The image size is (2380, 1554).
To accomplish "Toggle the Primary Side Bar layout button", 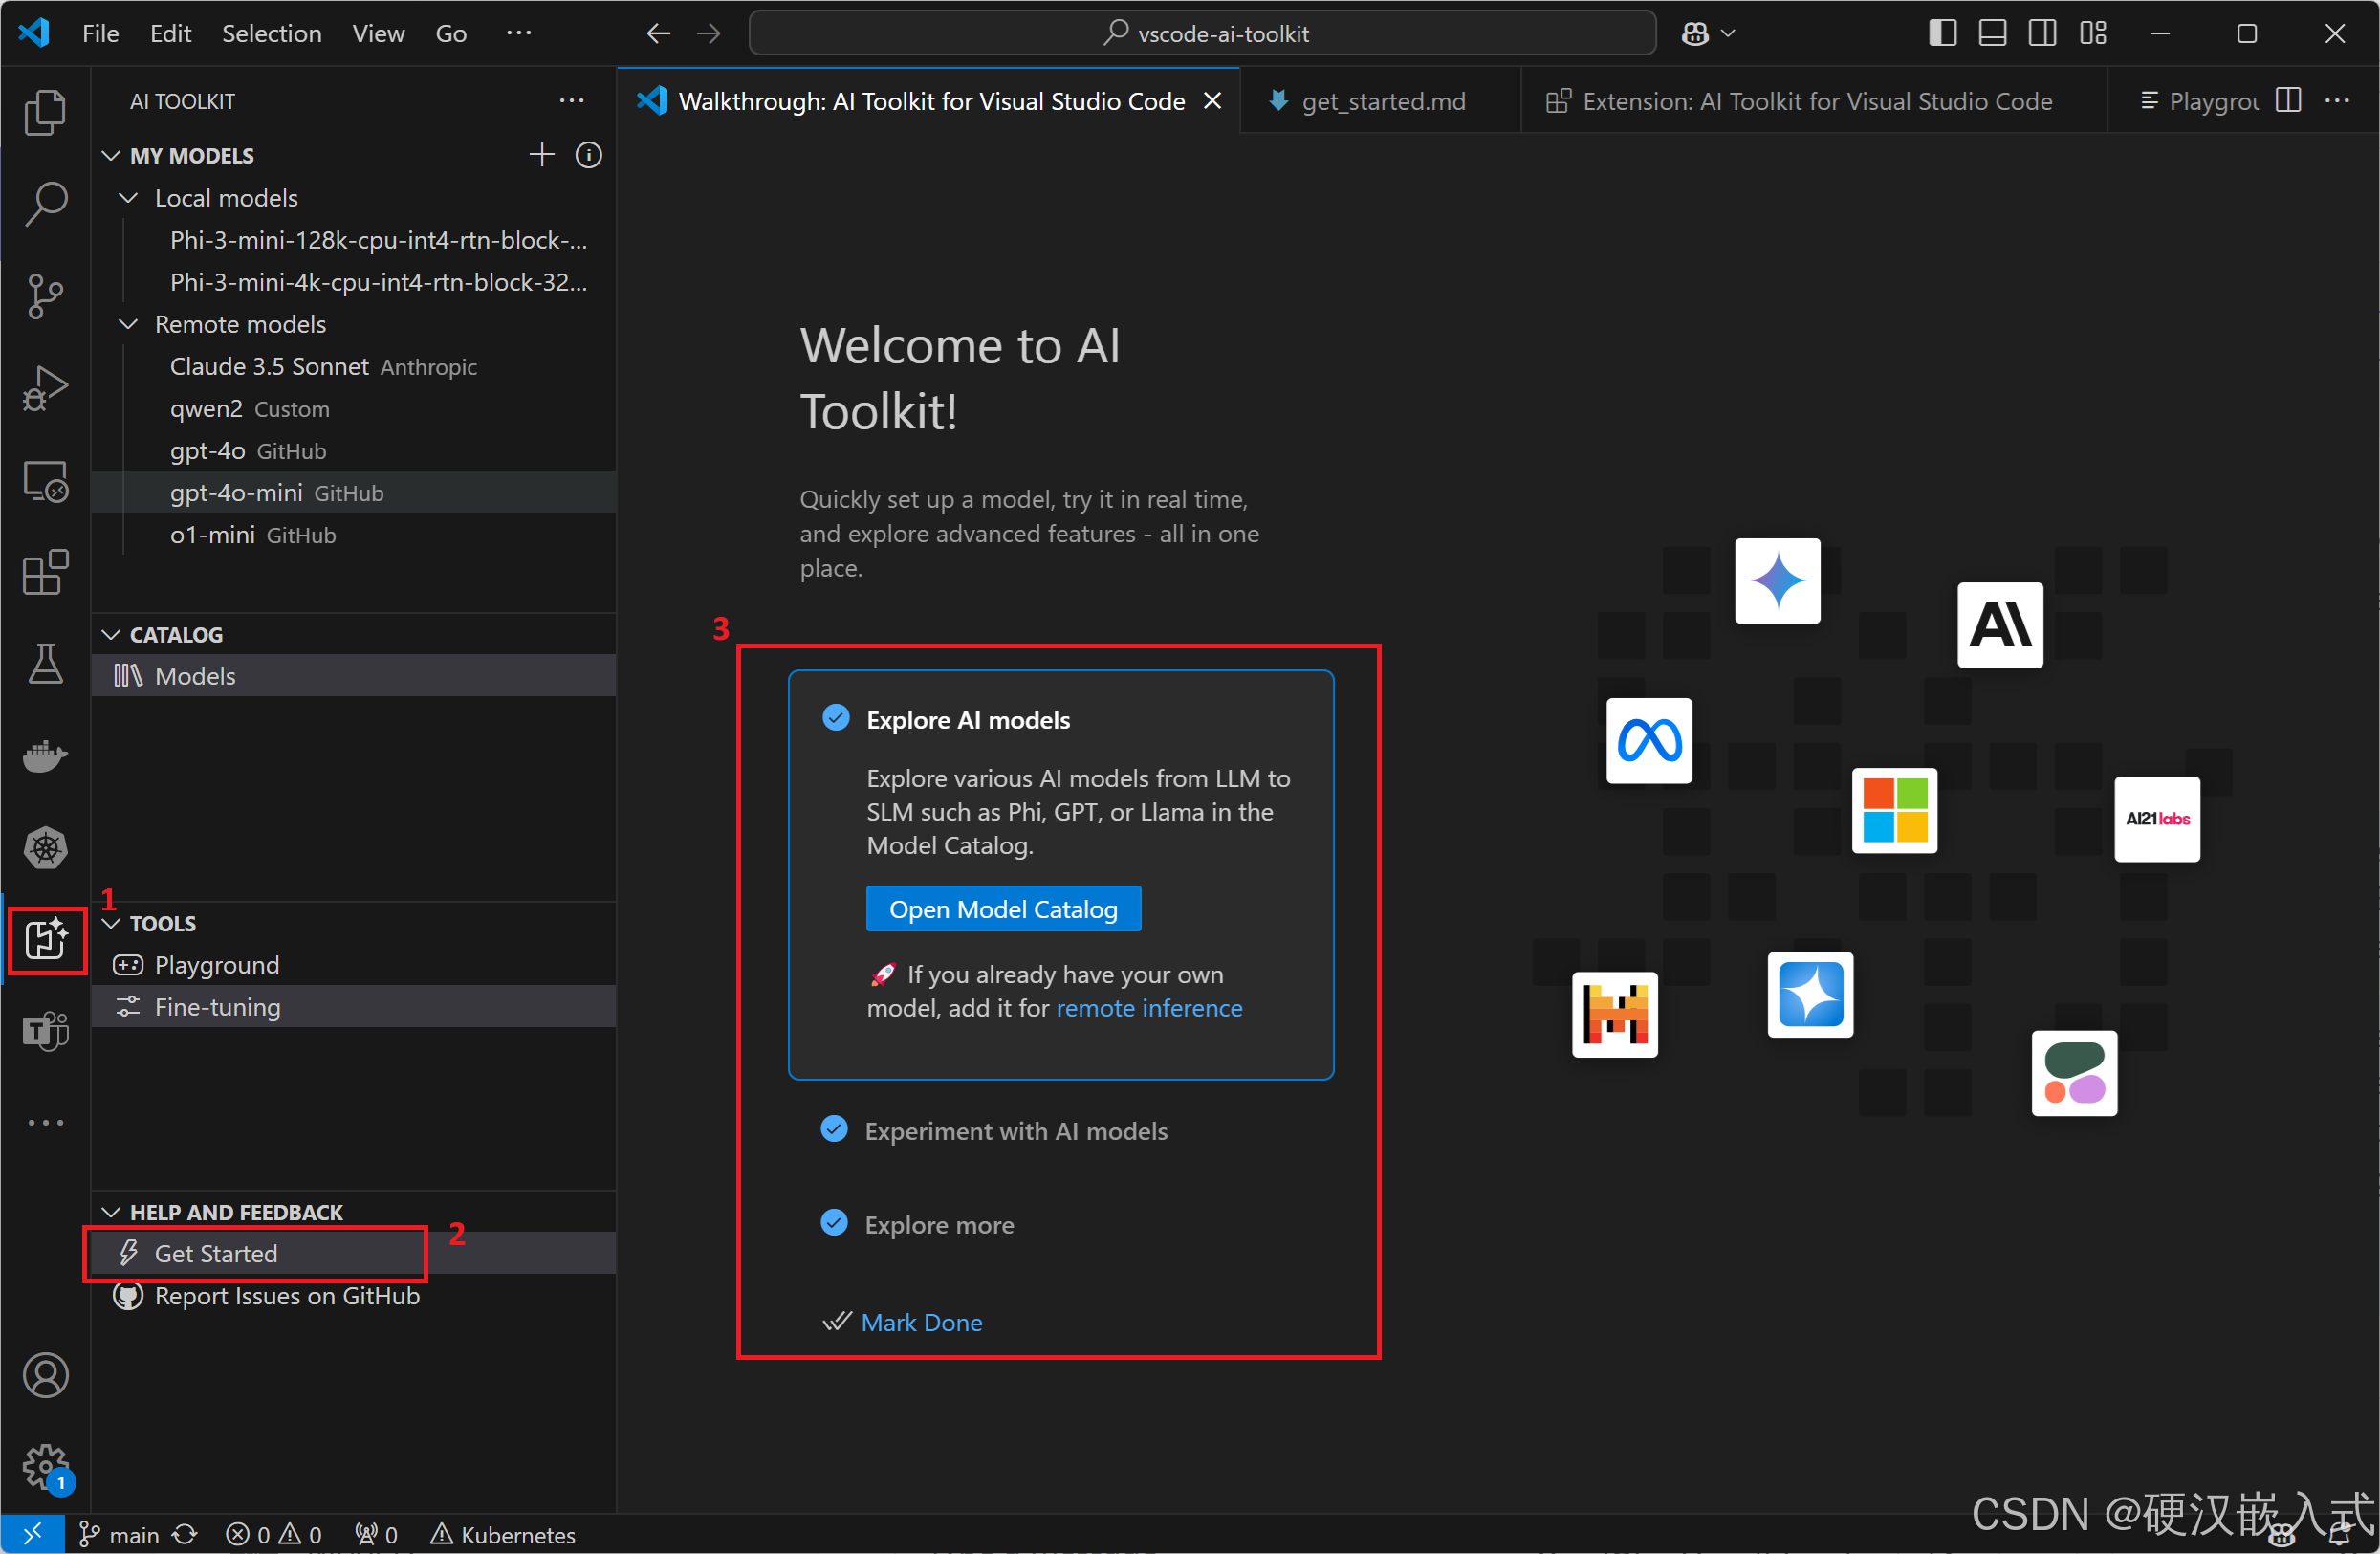I will (1941, 33).
